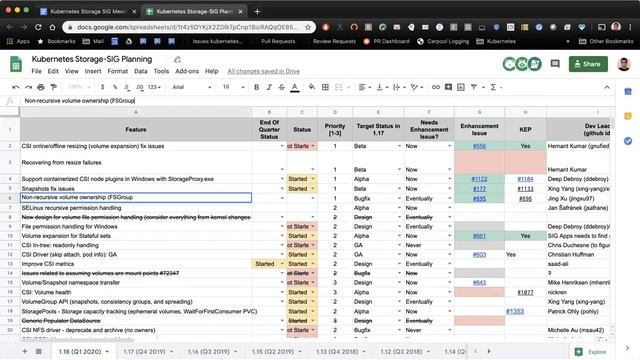640x360 pixels.
Task: Click the Explore button
Action: [590, 352]
